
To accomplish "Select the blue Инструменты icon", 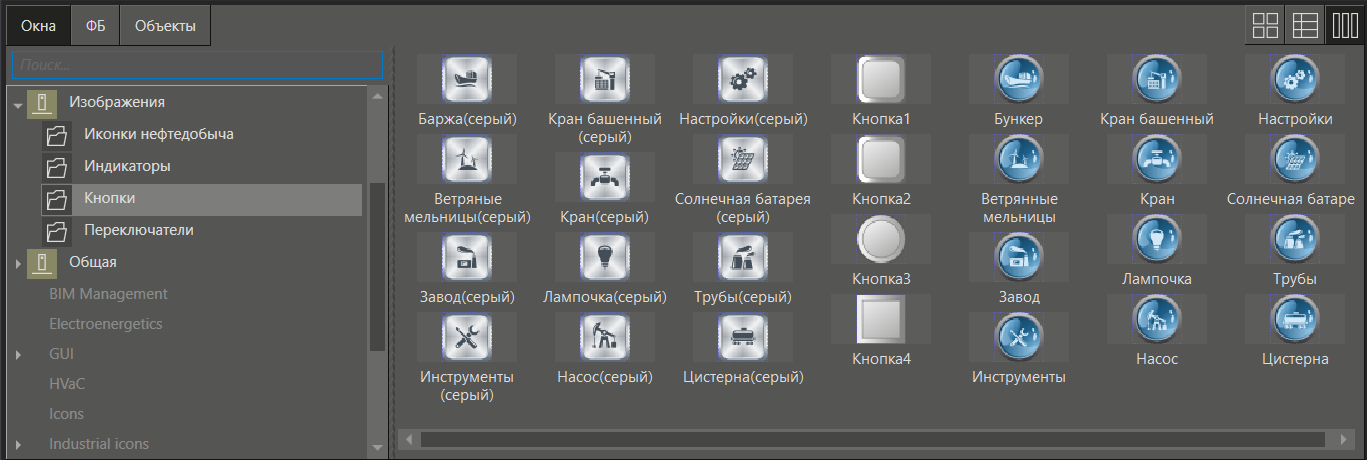I will (x=1019, y=336).
